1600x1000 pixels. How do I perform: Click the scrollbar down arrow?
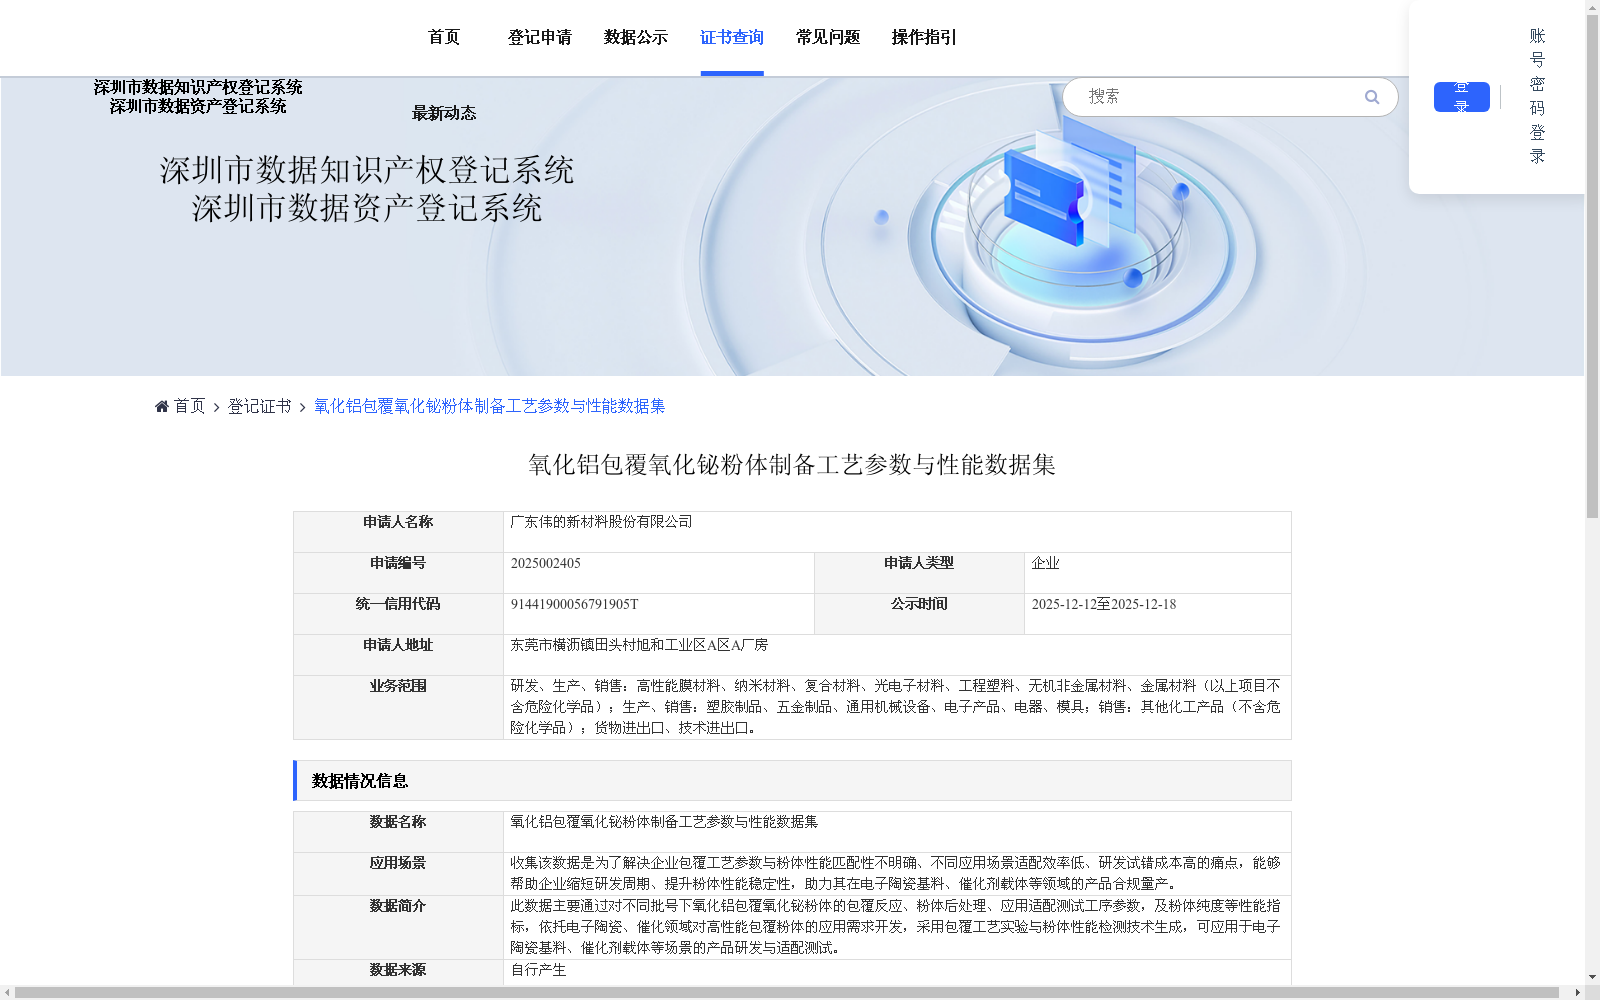(1592, 977)
